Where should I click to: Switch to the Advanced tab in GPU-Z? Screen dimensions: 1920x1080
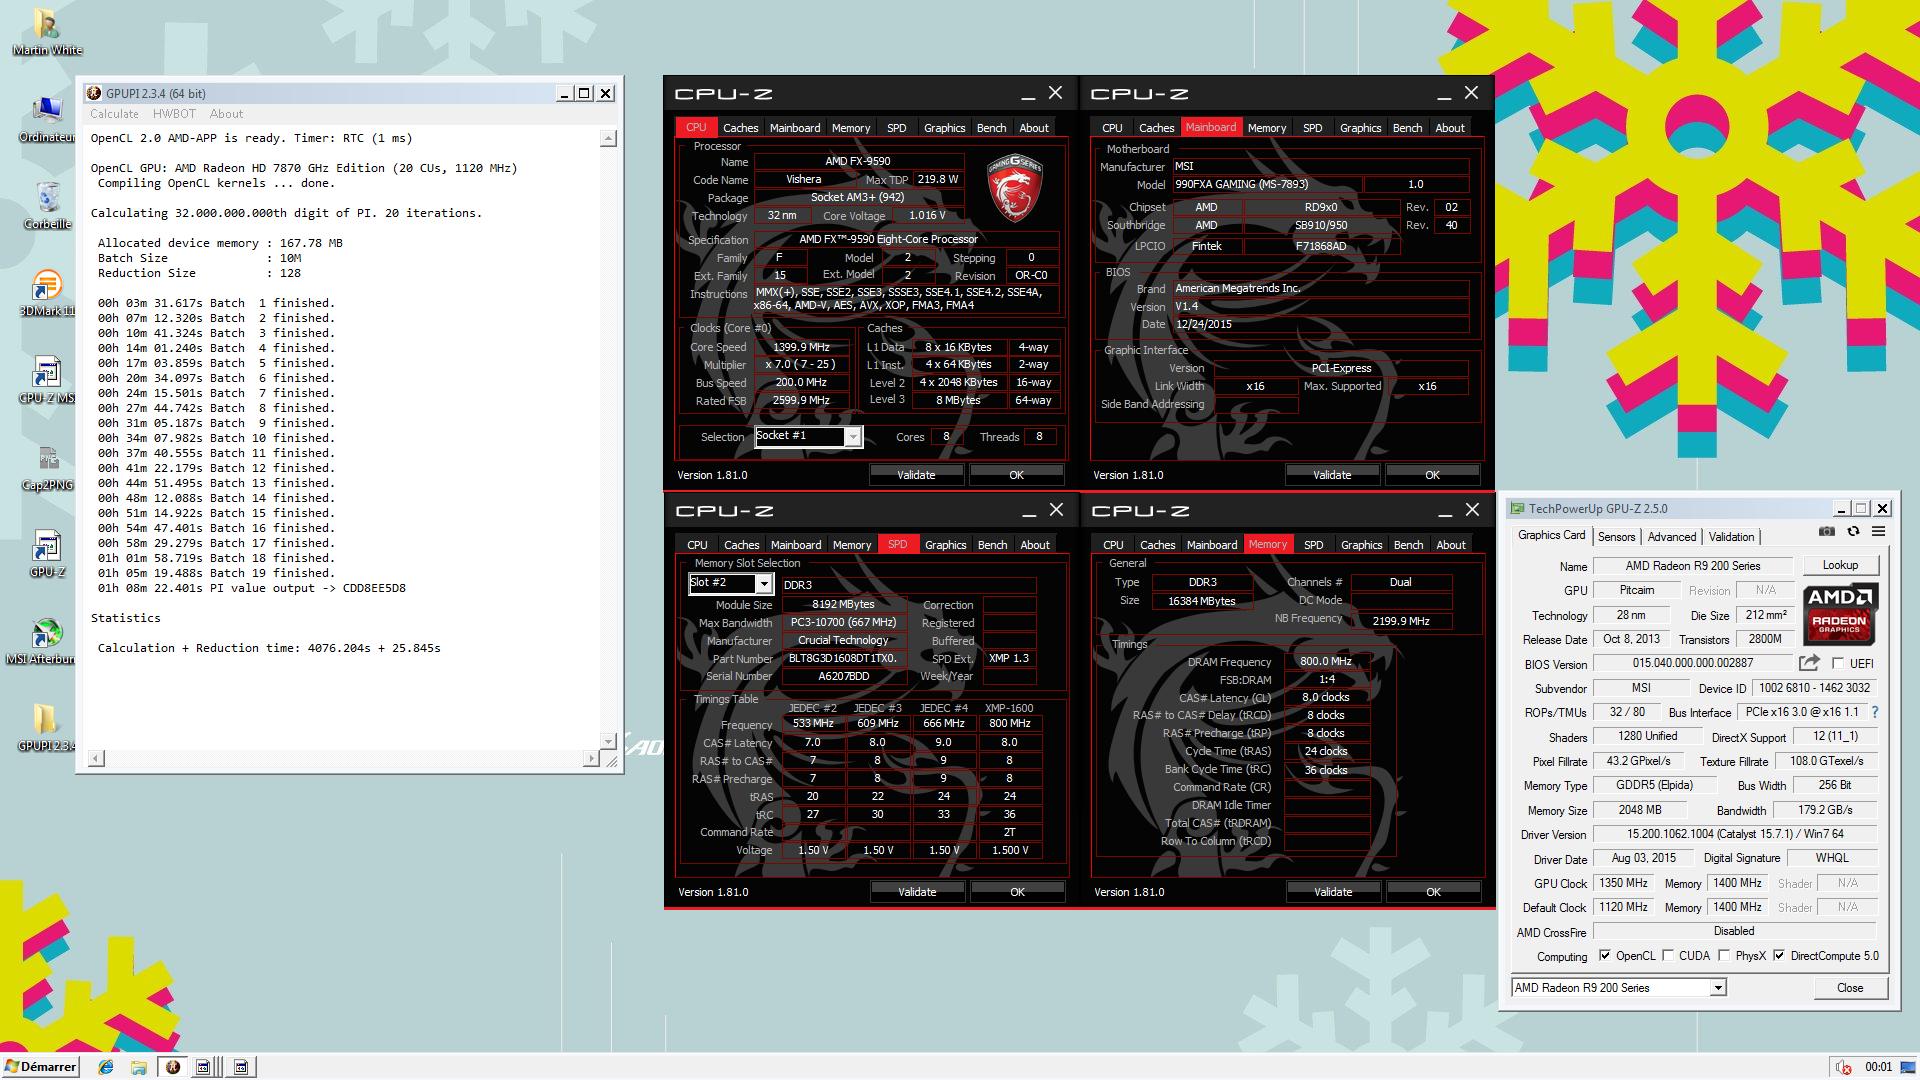coord(1672,537)
